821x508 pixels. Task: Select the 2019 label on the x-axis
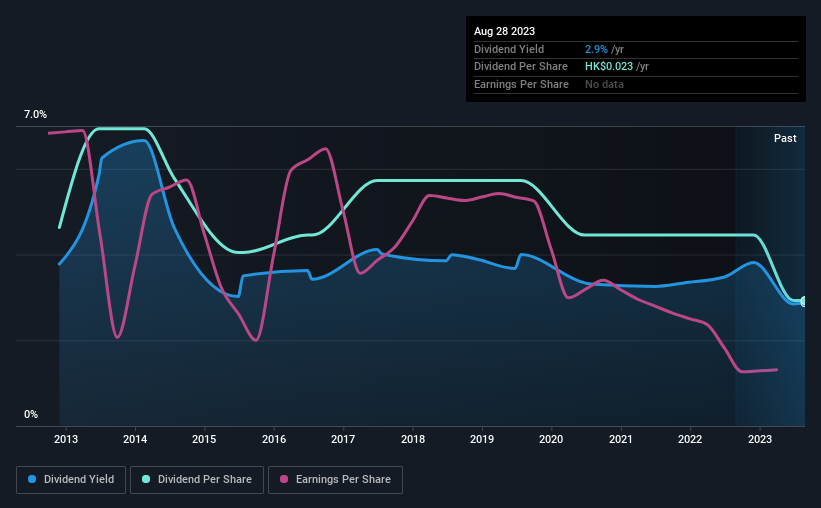[482, 439]
